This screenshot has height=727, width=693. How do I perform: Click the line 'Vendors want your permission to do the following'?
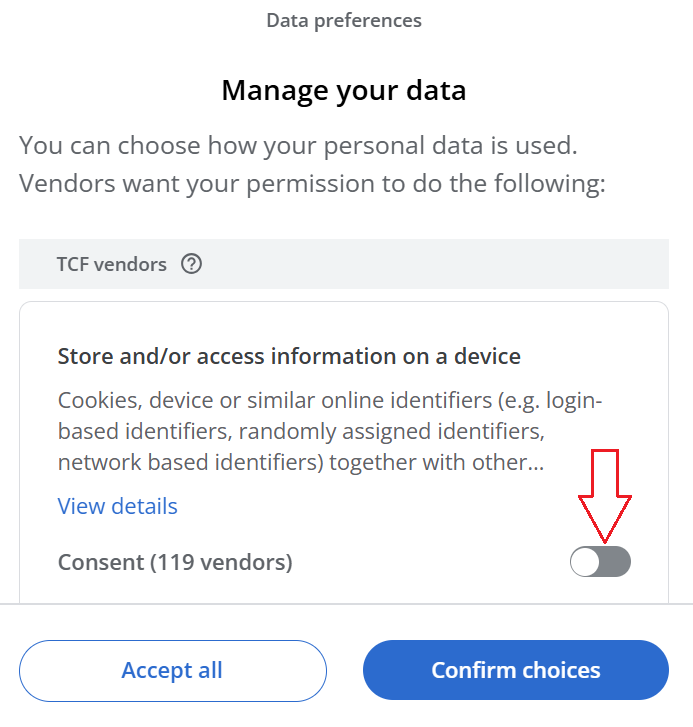312,185
